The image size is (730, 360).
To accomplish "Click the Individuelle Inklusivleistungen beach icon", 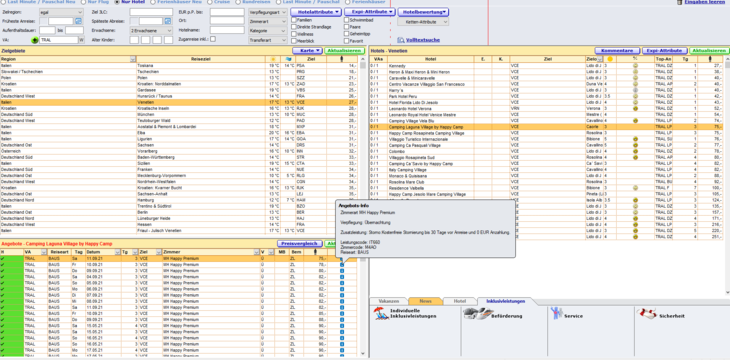I will pyautogui.click(x=381, y=314).
